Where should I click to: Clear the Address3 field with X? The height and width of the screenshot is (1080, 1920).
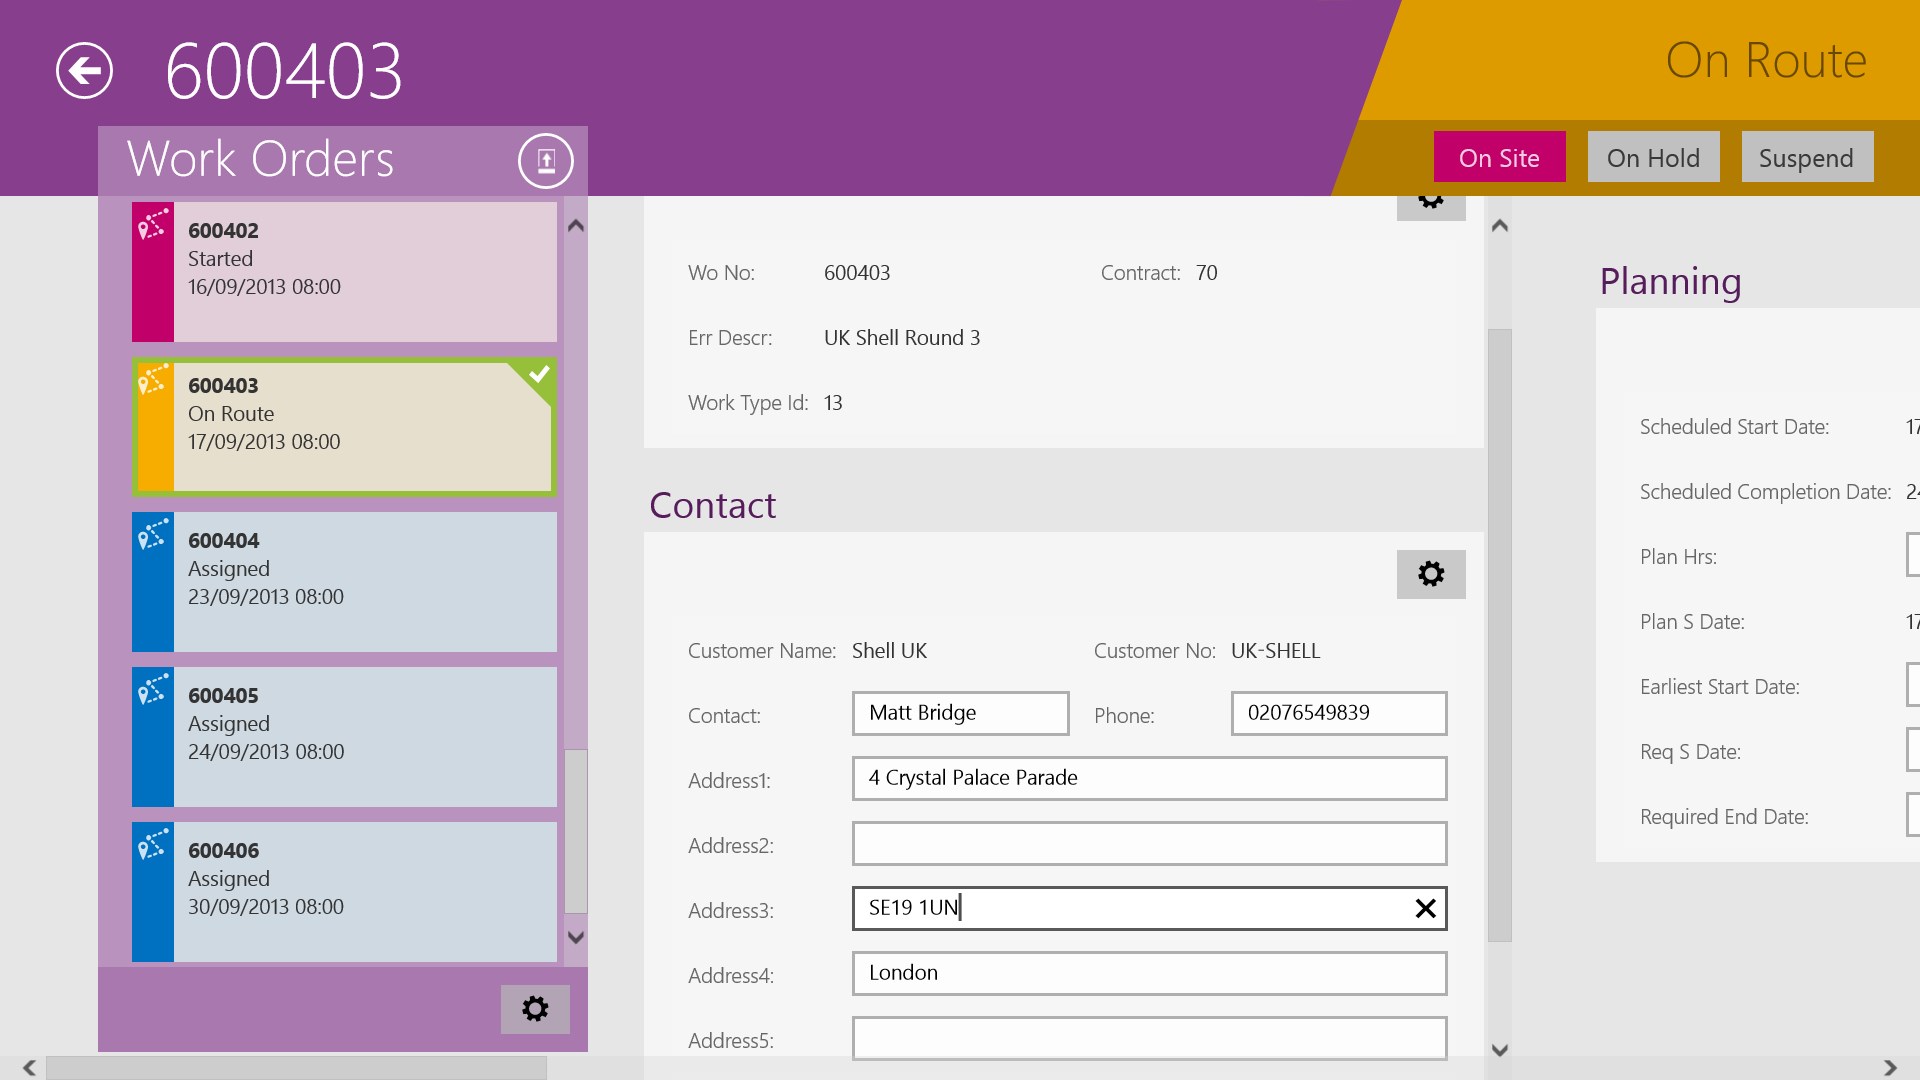pos(1425,908)
